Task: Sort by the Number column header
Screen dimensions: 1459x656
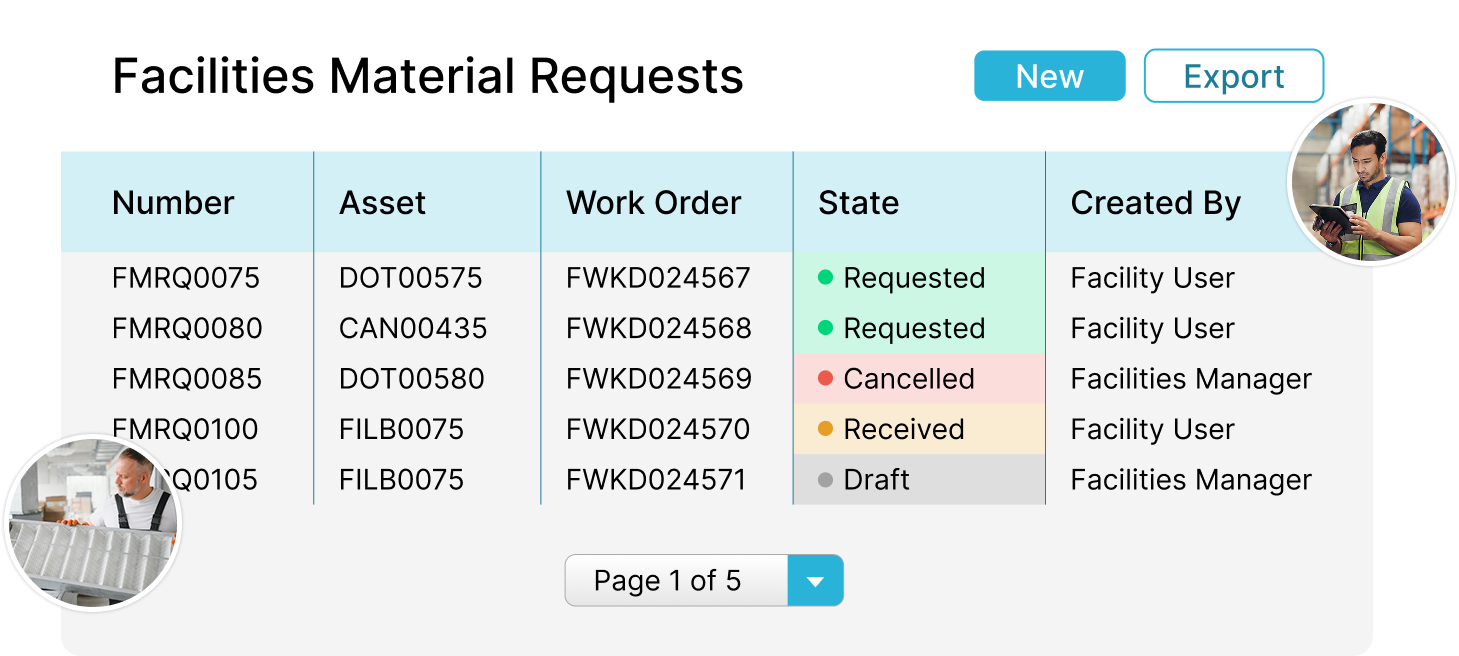Action: (173, 203)
